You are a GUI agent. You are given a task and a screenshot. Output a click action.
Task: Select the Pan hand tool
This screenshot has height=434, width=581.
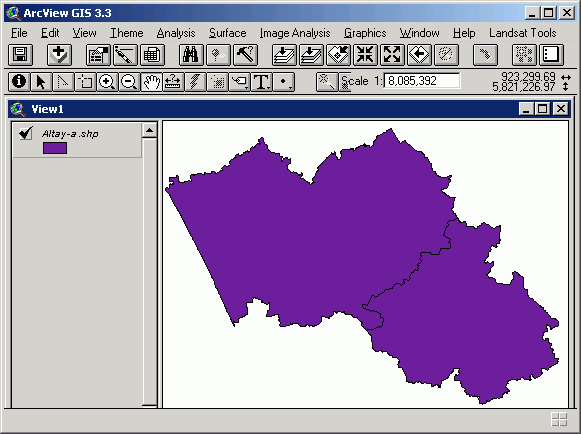151,82
